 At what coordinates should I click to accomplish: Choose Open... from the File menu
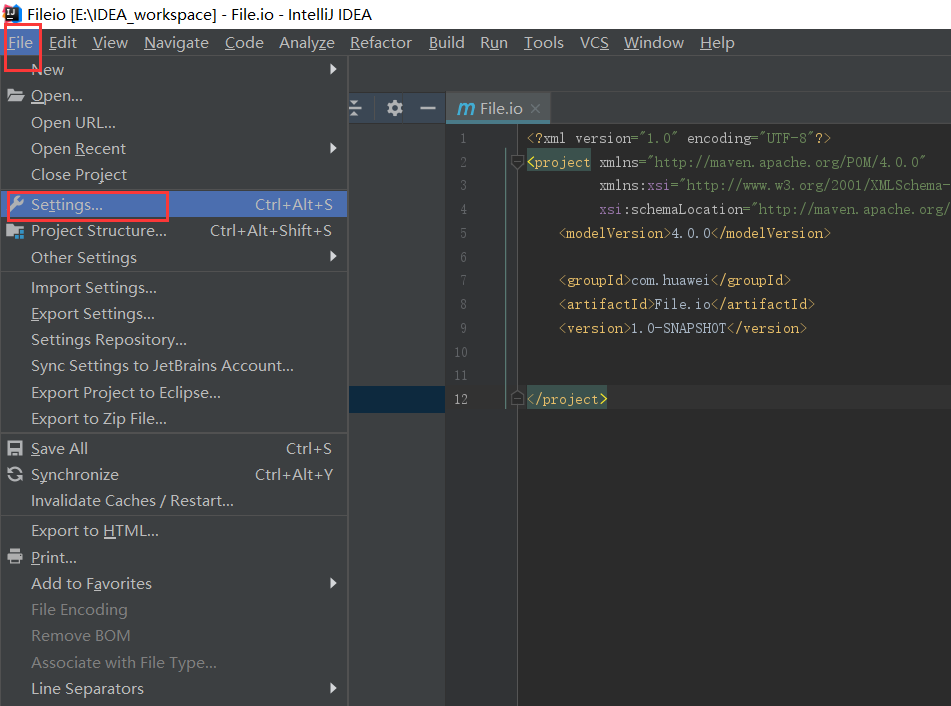[174, 96]
